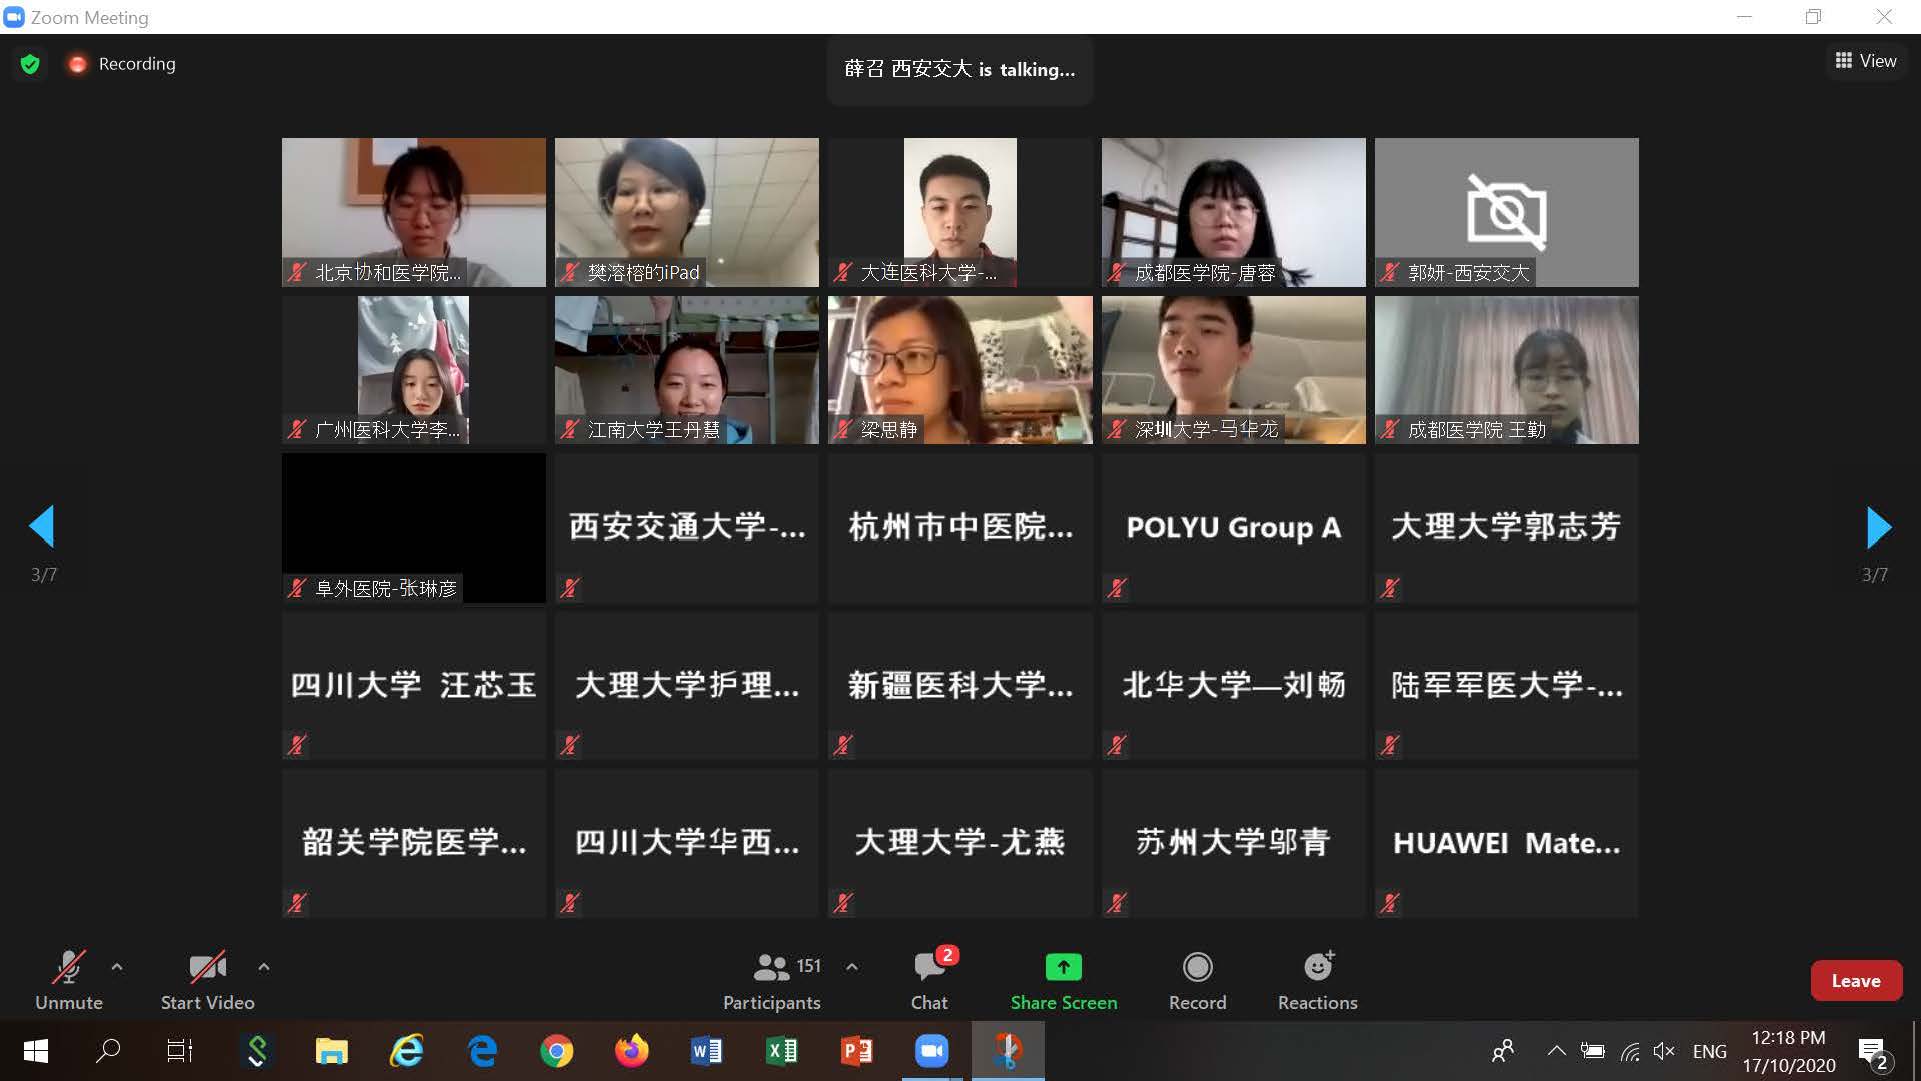Viewport: 1921px width, 1081px height.
Task: Click the Recording indicator
Action: pyautogui.click(x=122, y=64)
